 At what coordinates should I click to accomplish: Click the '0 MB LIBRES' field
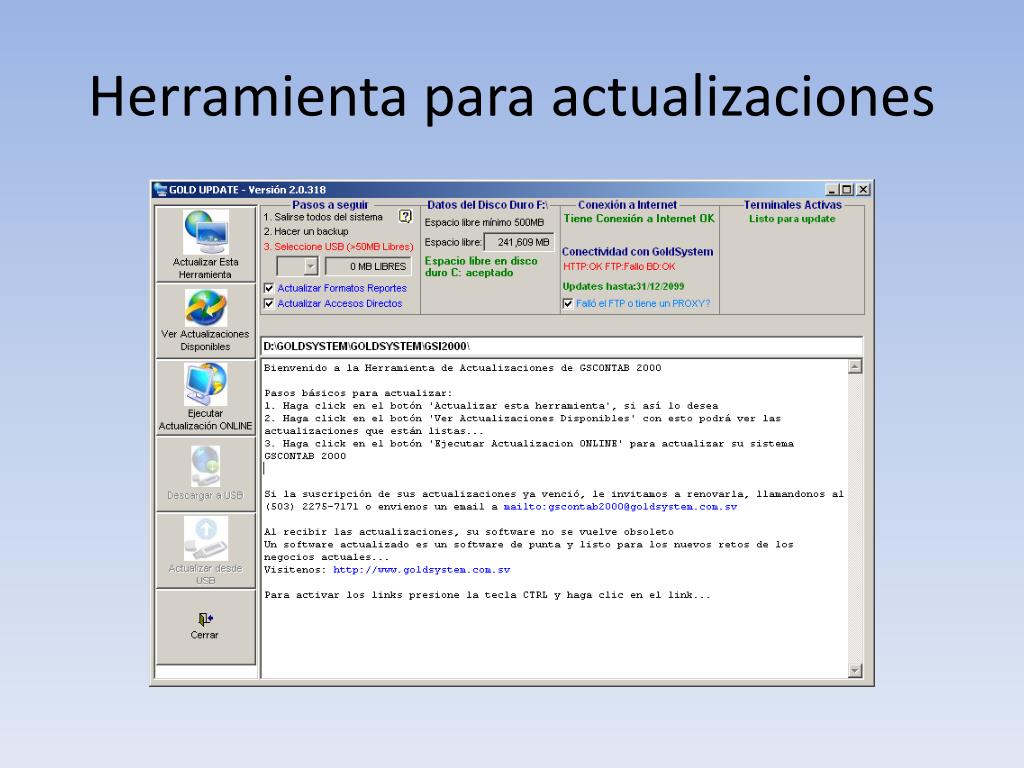tap(368, 266)
